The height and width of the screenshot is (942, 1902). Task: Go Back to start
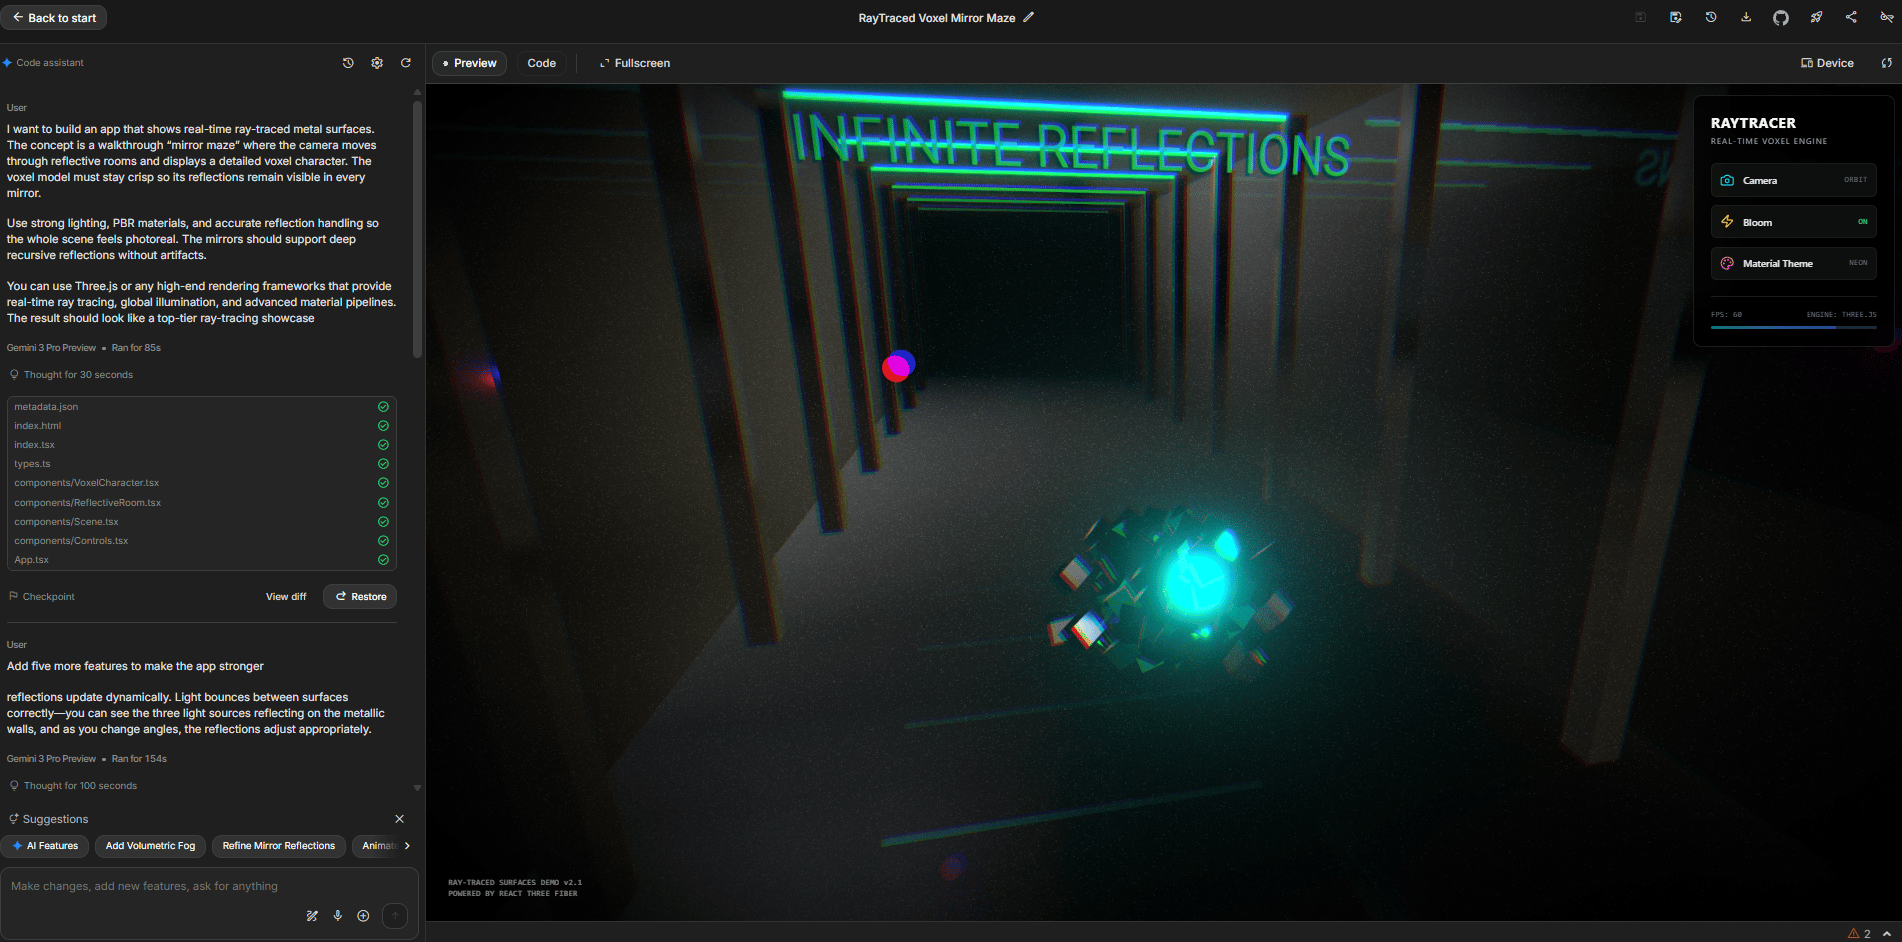(54, 18)
